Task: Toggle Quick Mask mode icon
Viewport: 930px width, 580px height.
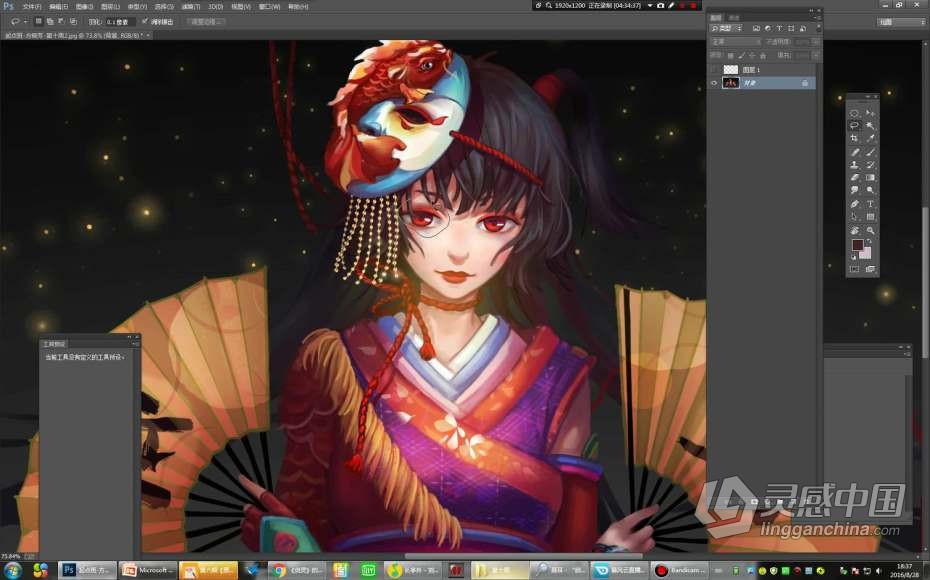Action: pyautogui.click(x=855, y=269)
